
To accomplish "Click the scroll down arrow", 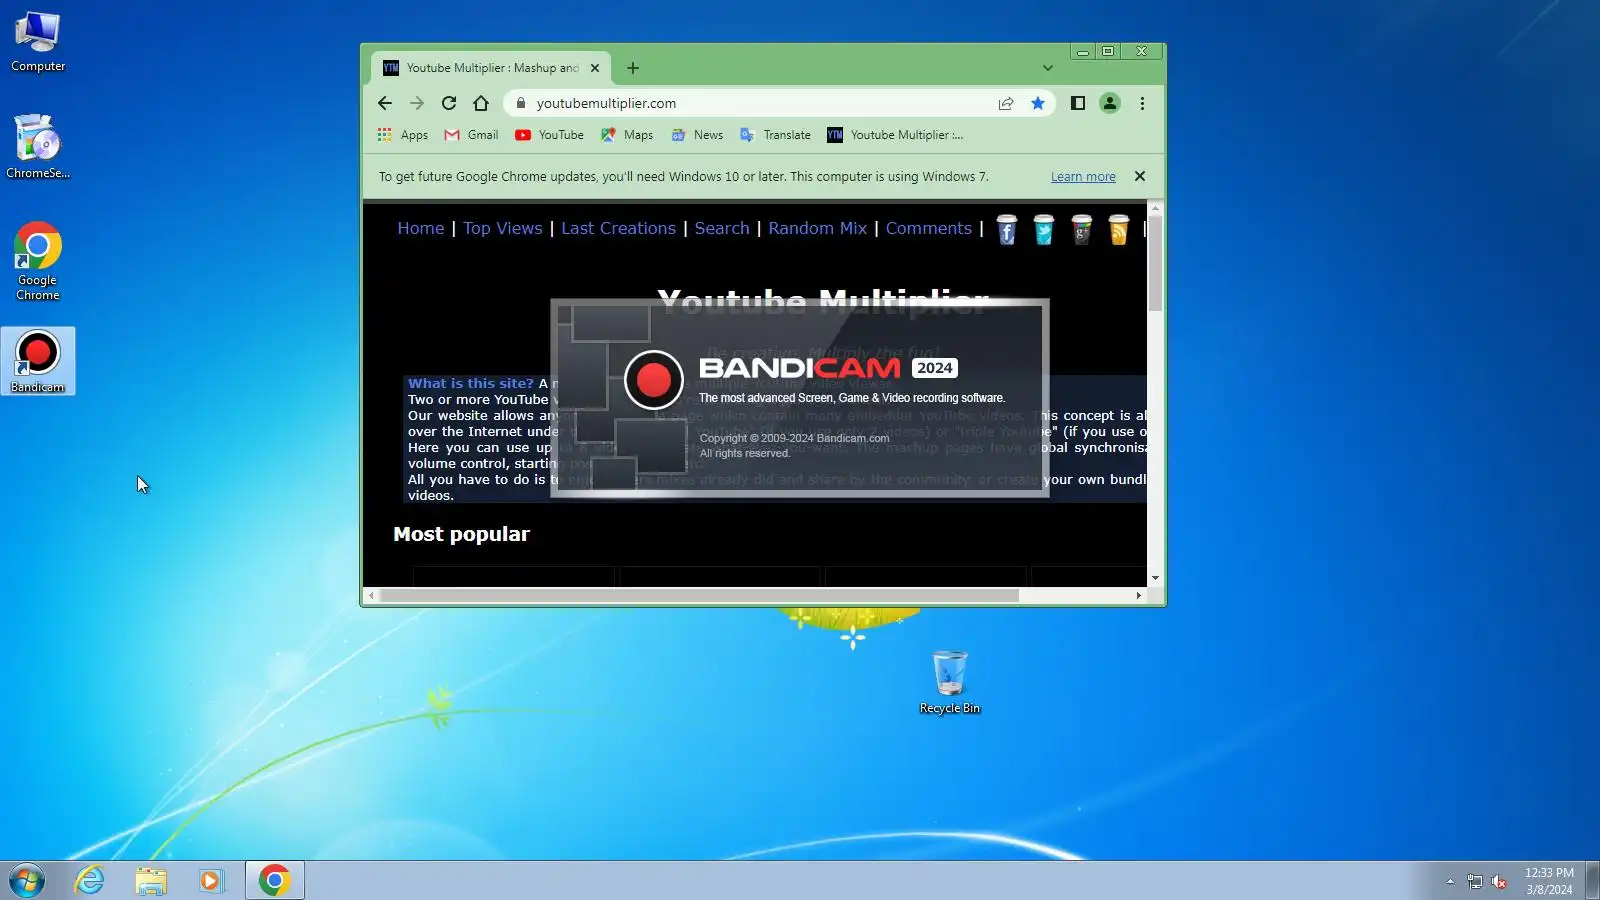I will (x=1155, y=578).
